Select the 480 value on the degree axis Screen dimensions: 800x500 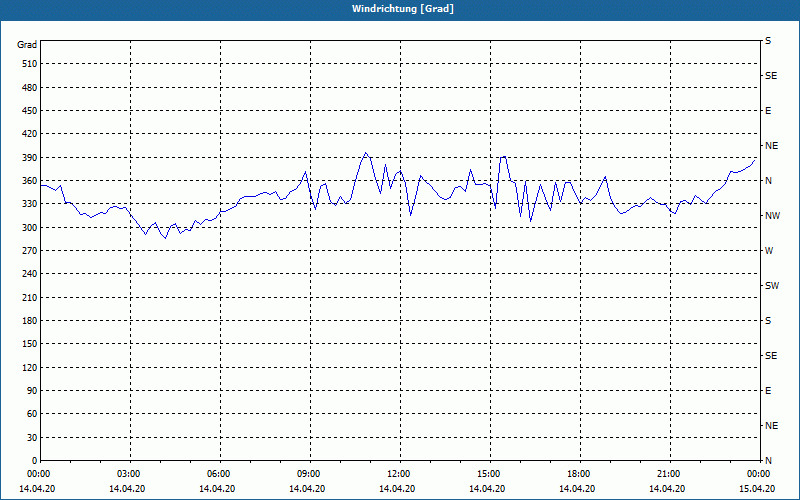30,87
